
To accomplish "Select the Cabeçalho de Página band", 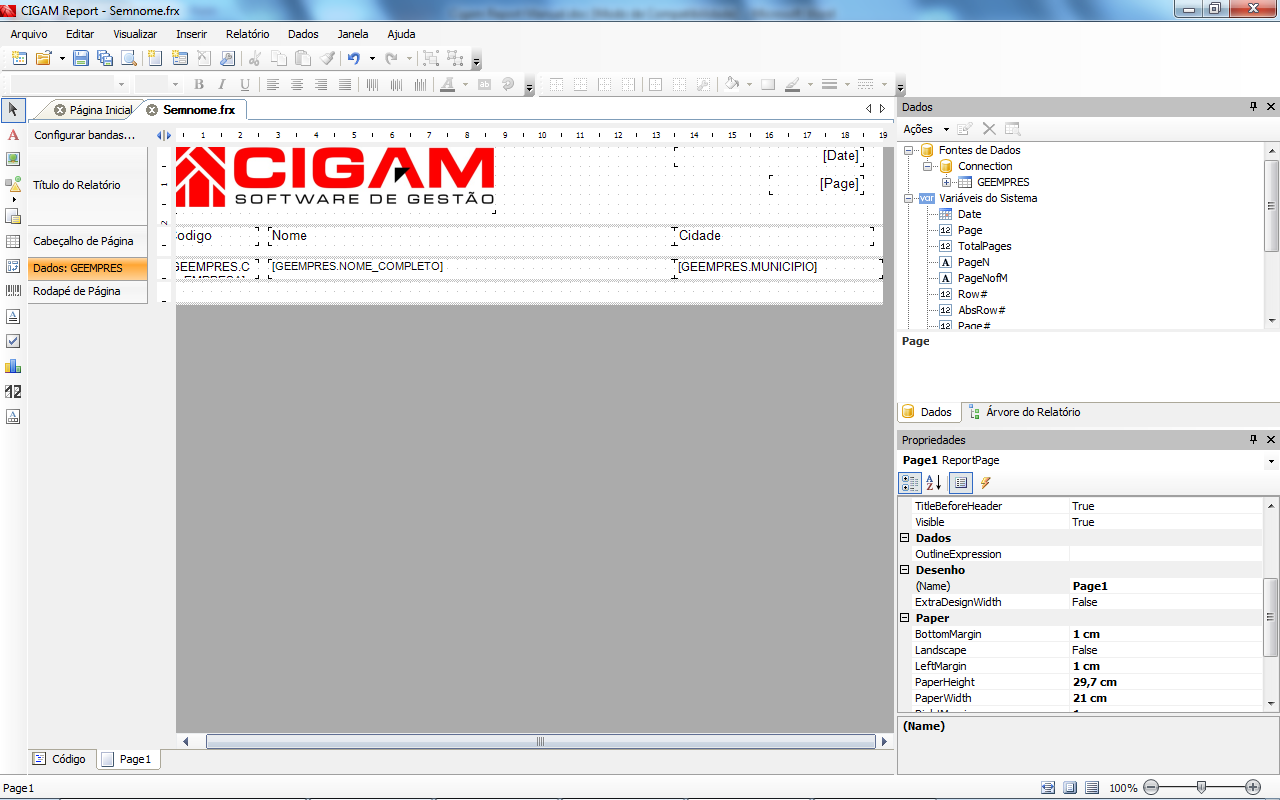I will (88, 241).
